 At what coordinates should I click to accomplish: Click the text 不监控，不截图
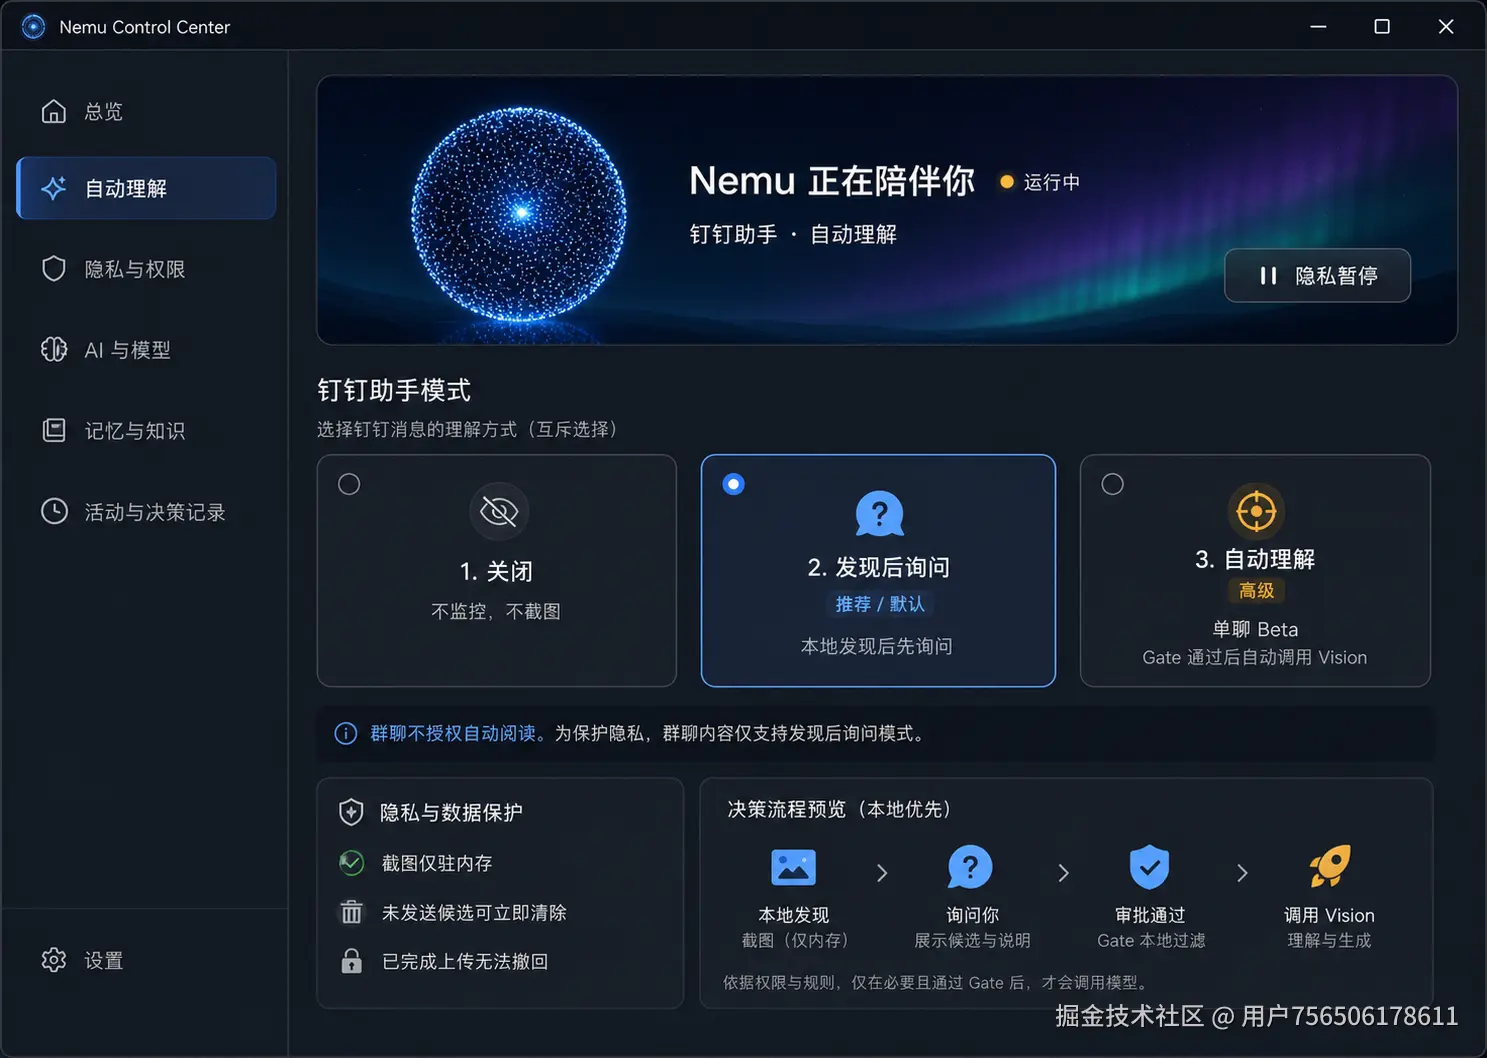[x=496, y=611]
